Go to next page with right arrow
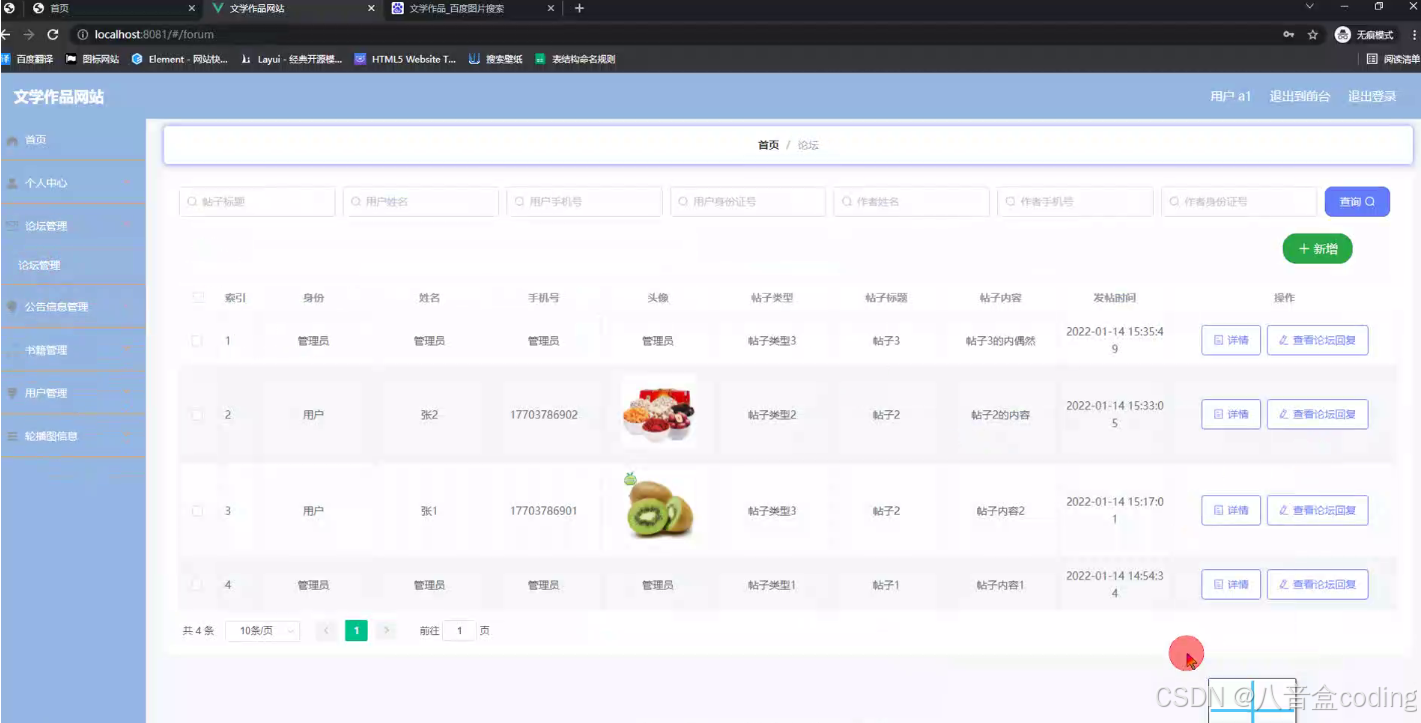The height and width of the screenshot is (723, 1421). [x=386, y=631]
